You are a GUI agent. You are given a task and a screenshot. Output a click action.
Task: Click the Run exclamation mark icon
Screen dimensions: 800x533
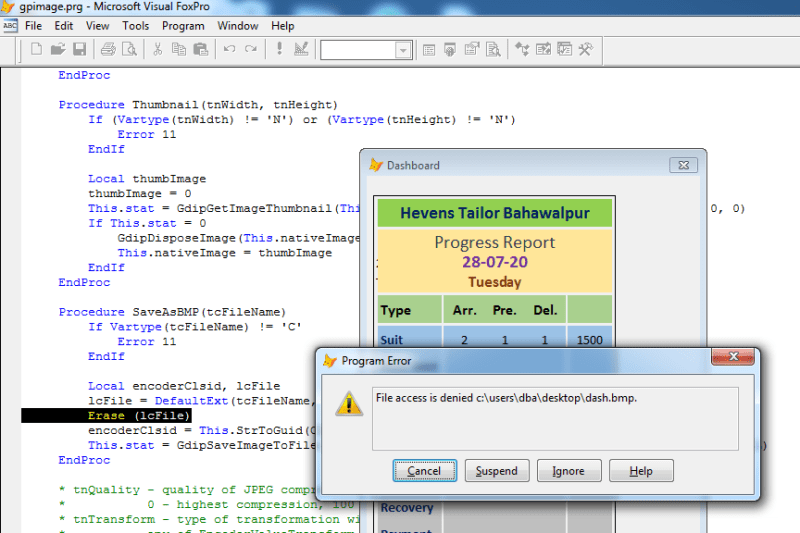coord(279,49)
